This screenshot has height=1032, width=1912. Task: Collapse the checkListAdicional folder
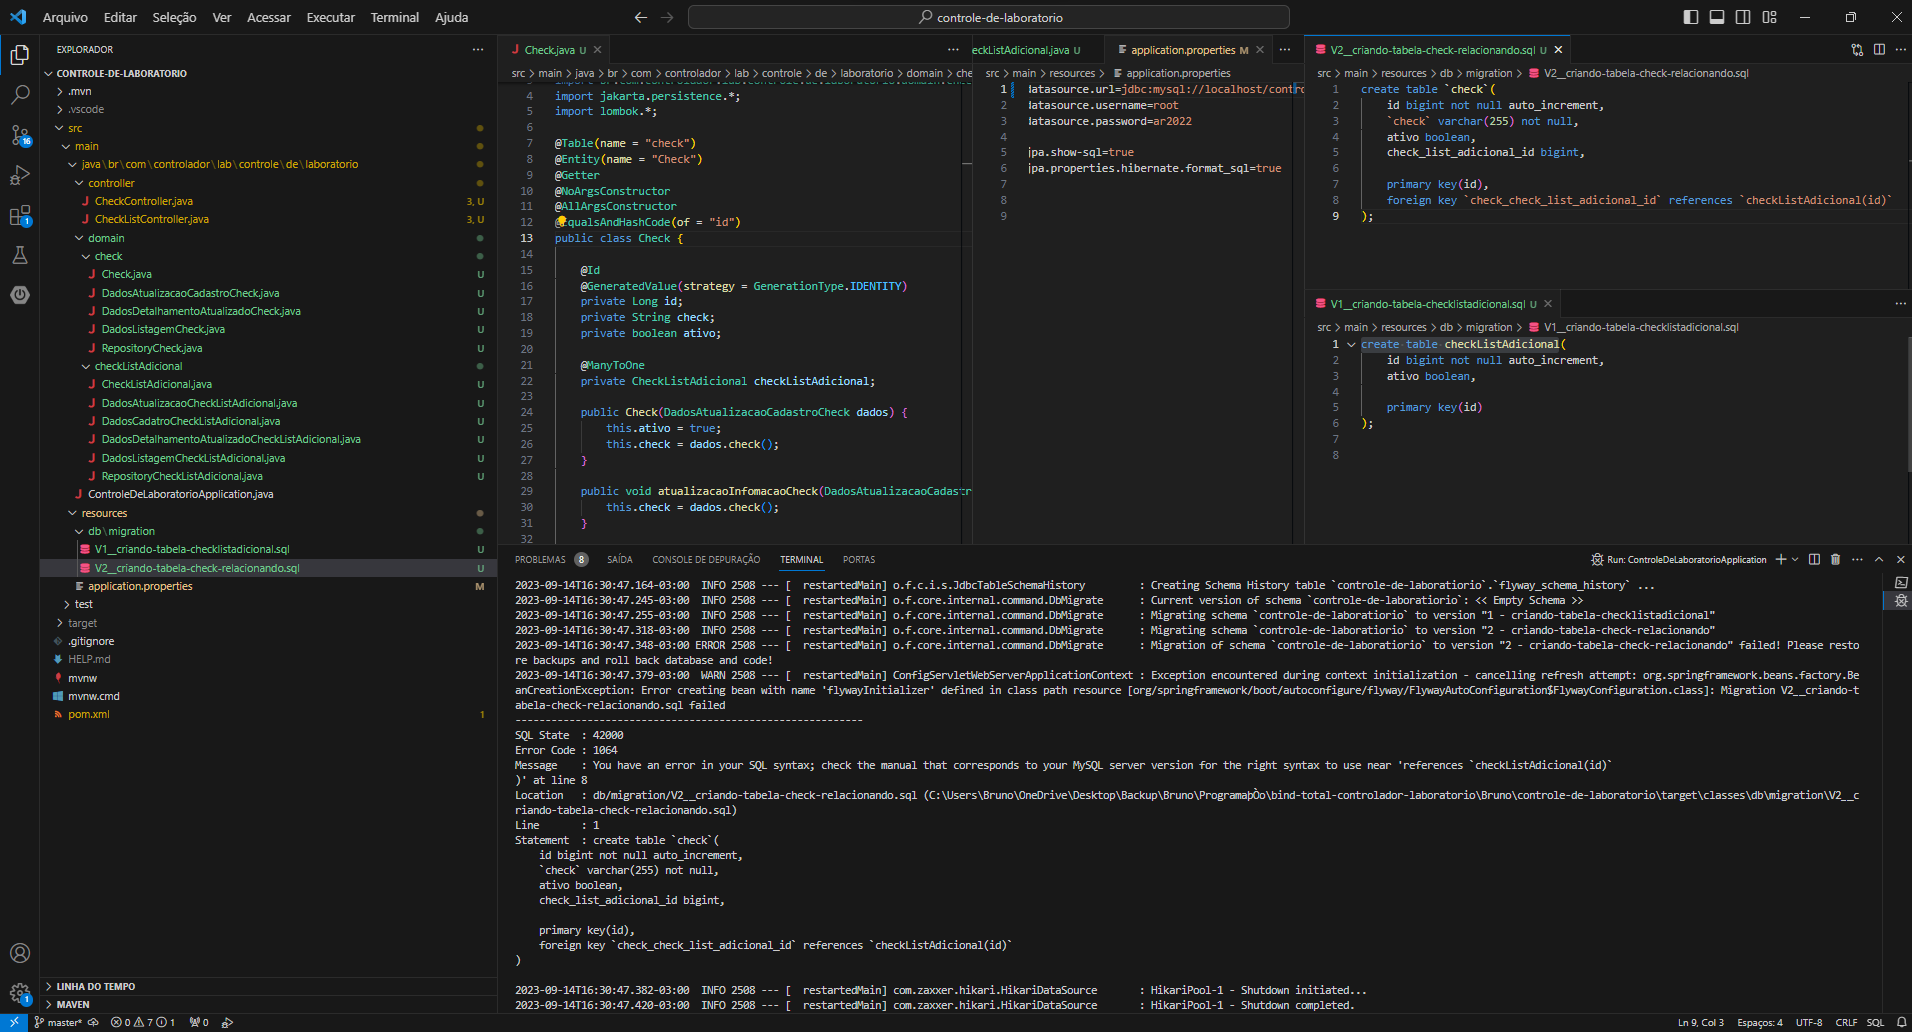pyautogui.click(x=138, y=366)
